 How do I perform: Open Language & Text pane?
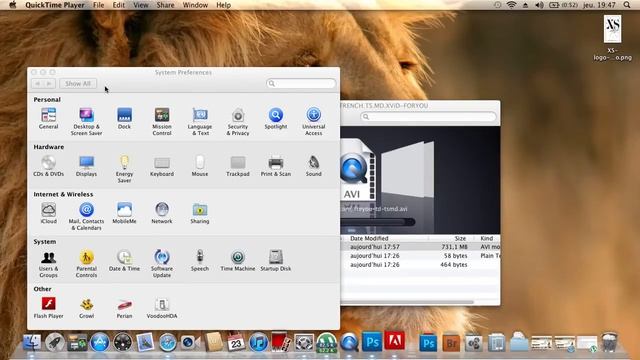click(200, 121)
